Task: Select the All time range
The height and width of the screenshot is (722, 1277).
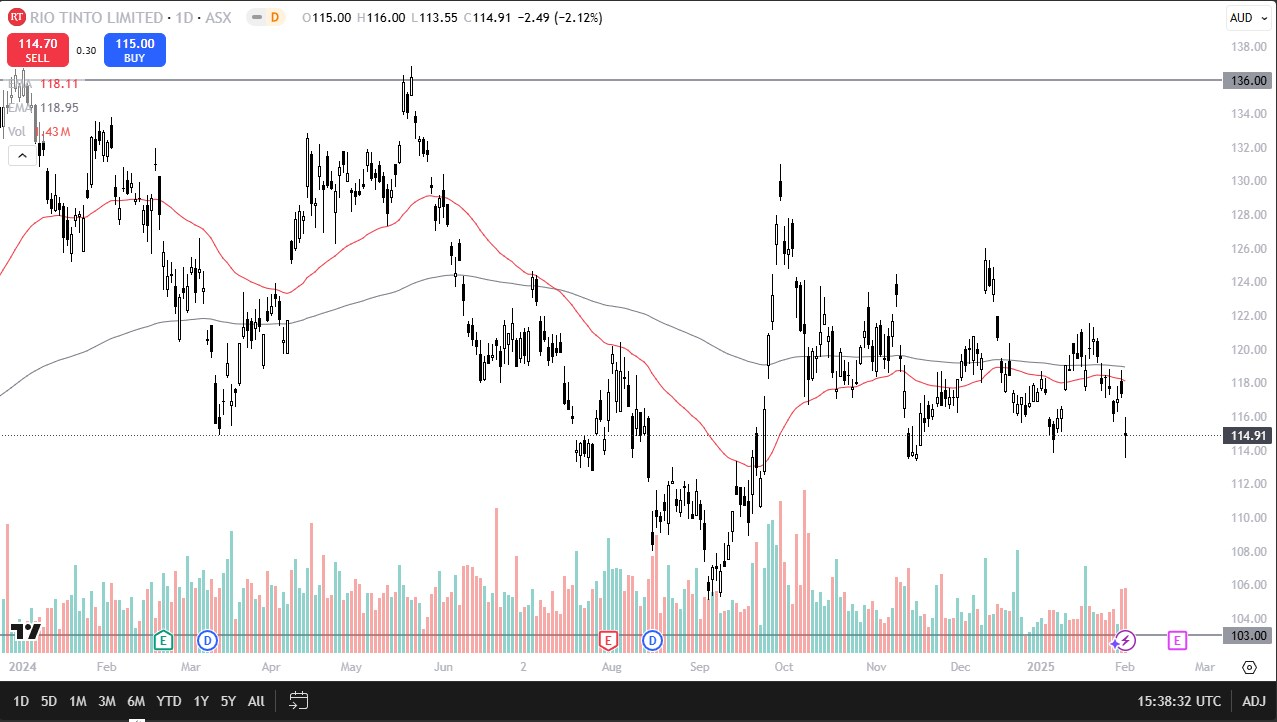Action: [x=256, y=701]
